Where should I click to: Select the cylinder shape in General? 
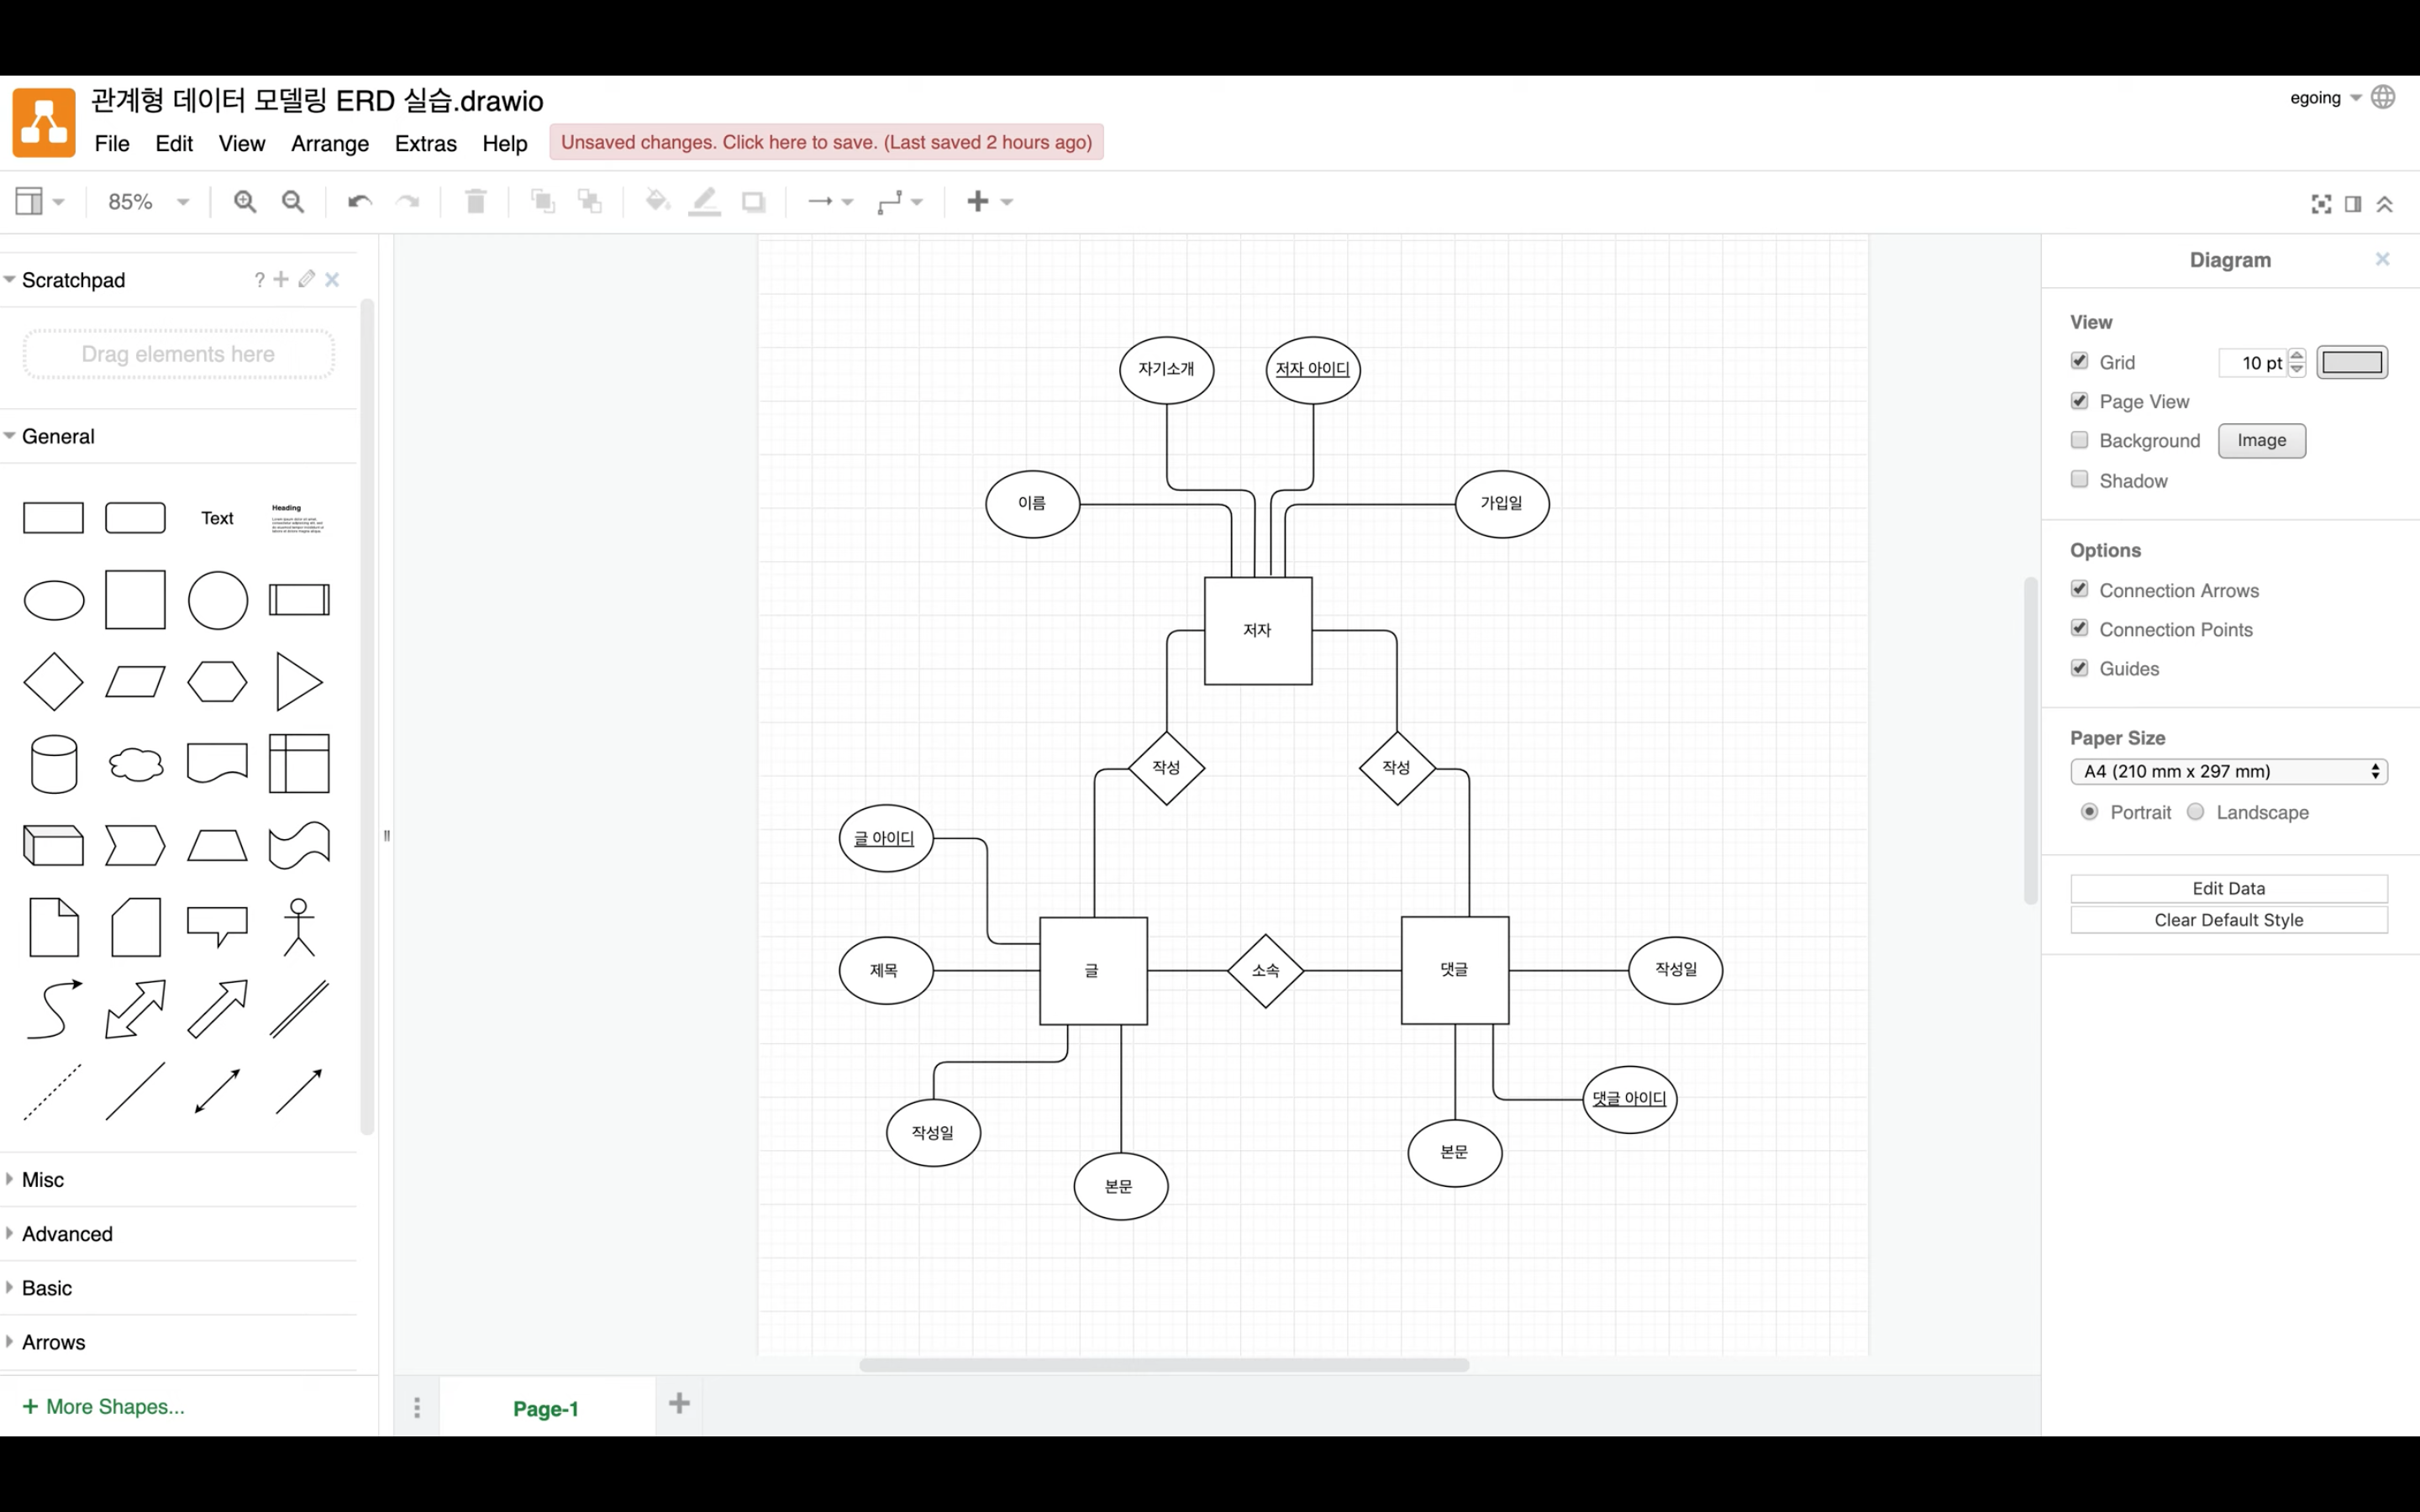[54, 764]
